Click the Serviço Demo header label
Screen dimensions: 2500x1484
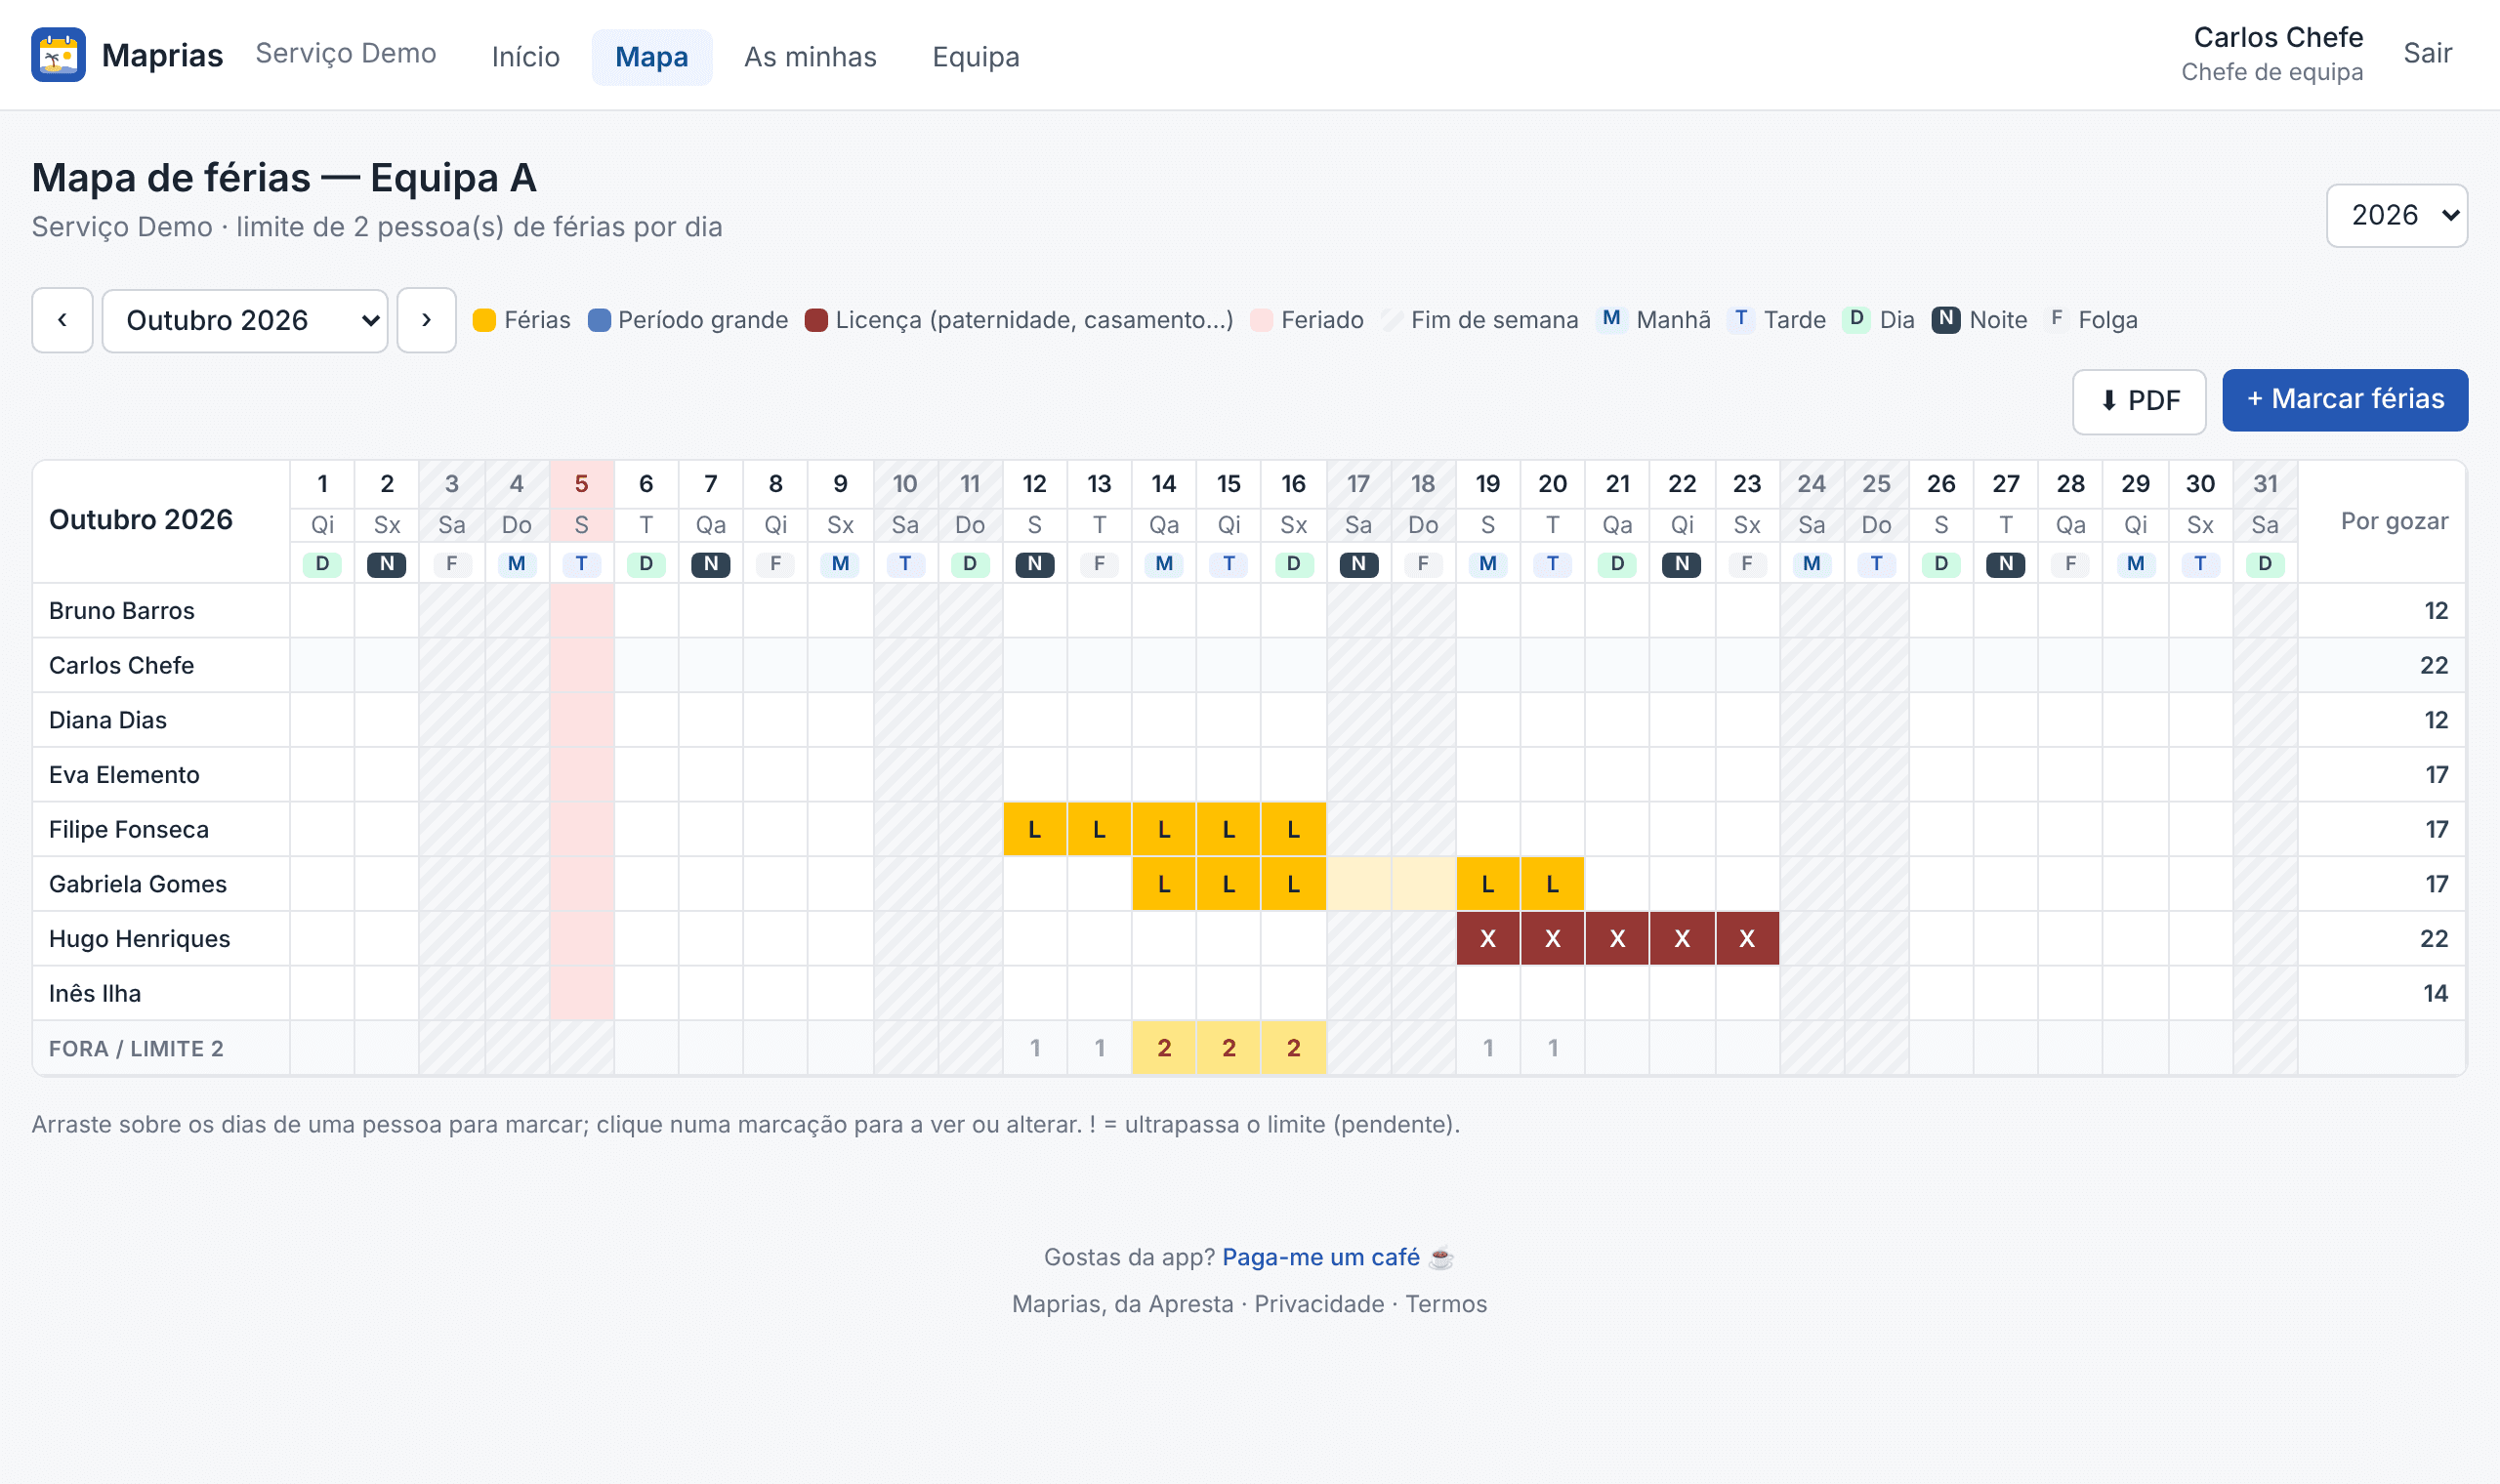click(x=346, y=53)
